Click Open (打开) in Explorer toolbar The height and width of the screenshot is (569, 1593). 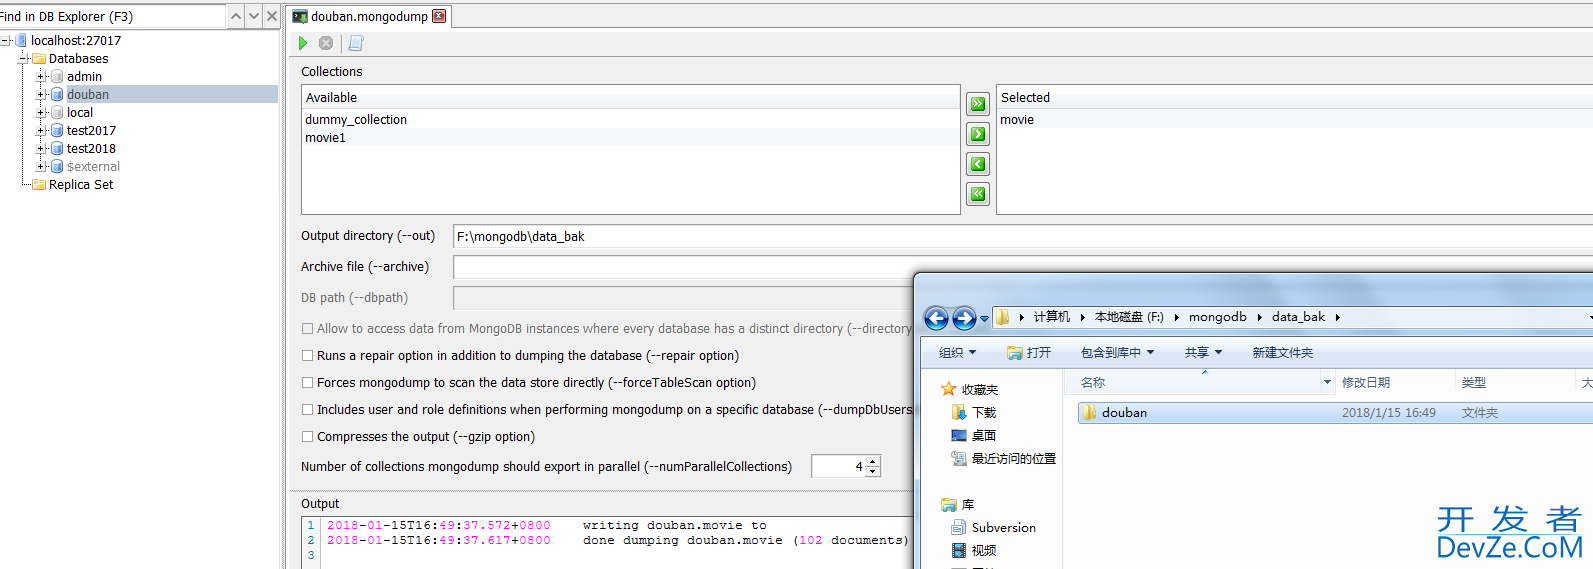pyautogui.click(x=1029, y=352)
